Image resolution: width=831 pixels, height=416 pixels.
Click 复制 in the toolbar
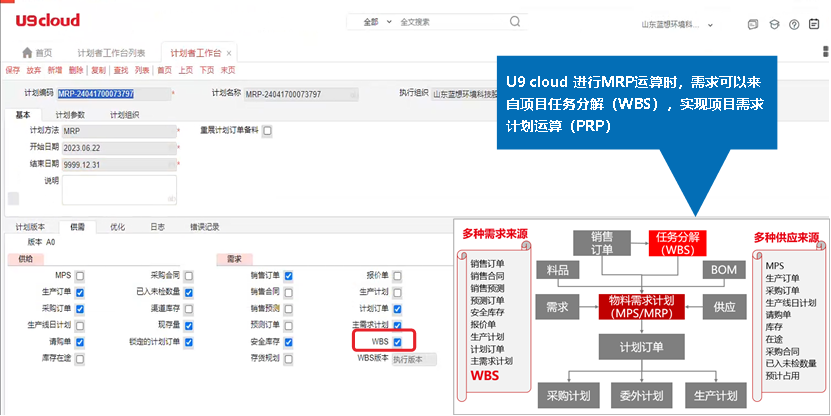click(98, 70)
